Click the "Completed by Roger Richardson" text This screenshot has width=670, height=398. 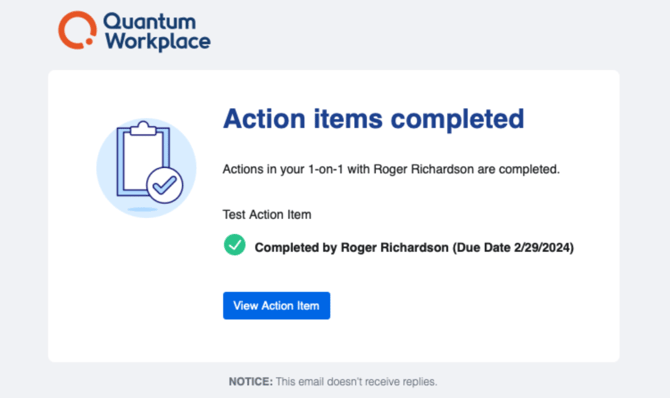(x=352, y=248)
